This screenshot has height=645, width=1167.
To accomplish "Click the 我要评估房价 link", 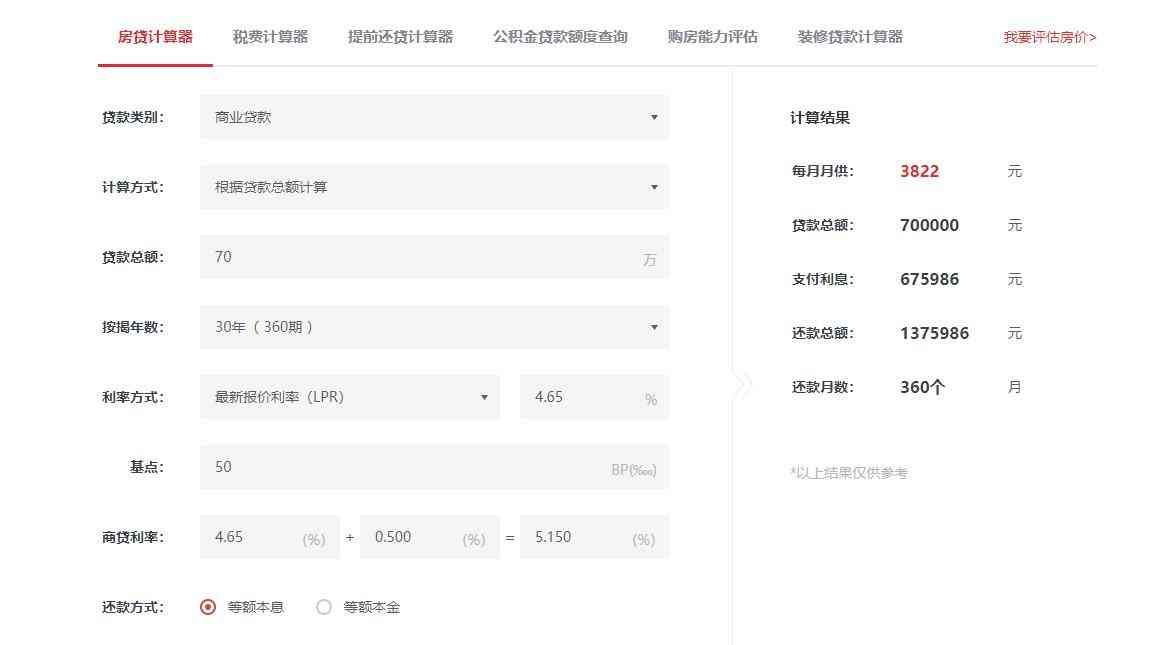I will (1049, 37).
